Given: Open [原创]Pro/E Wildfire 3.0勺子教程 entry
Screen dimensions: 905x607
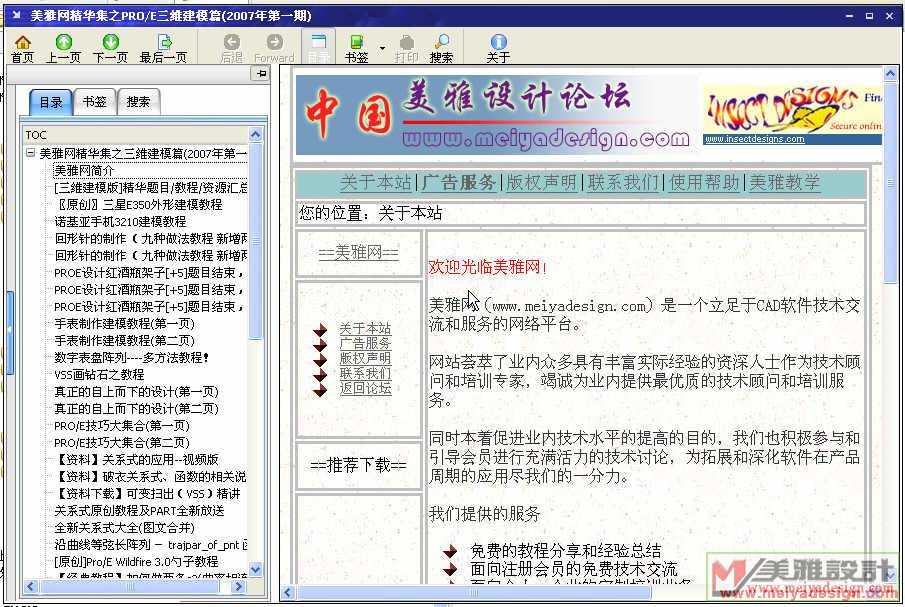Looking at the screenshot, I should [136, 561].
